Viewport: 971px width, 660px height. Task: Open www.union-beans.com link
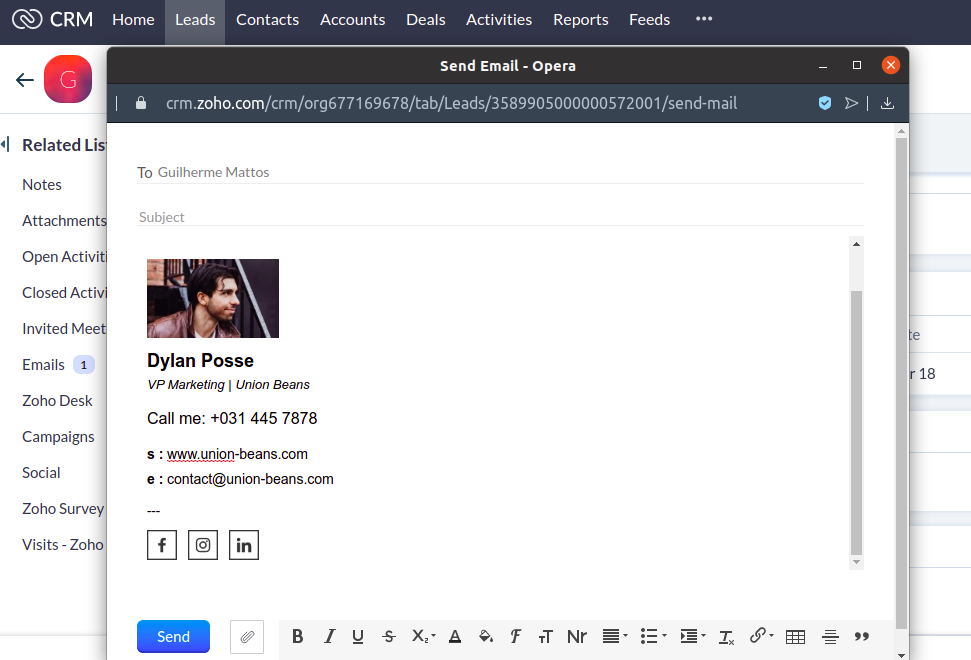[x=237, y=454]
